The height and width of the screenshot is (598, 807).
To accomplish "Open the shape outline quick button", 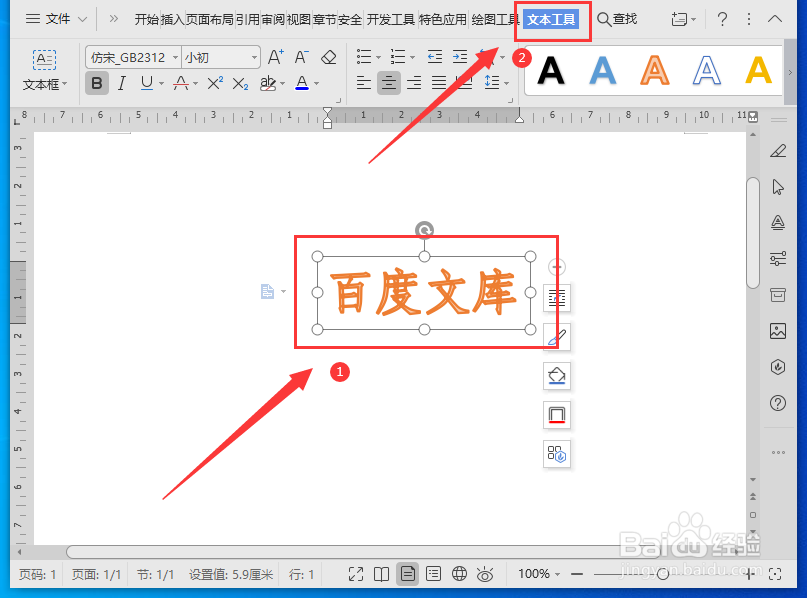I will point(557,415).
